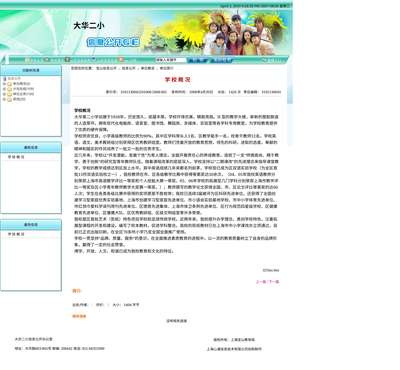Image resolution: width=400 pixels, height=370 pixels.
Task: Click the first breadcrumb link after location label
Action: (107, 68)
